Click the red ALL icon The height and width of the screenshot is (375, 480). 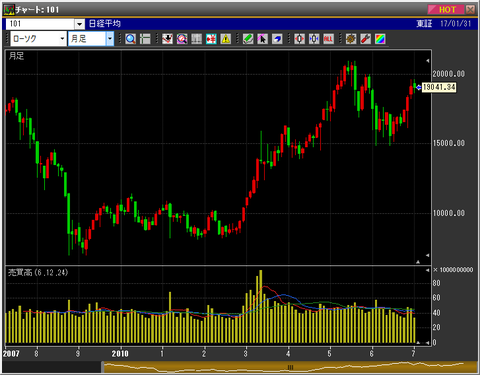[328, 39]
